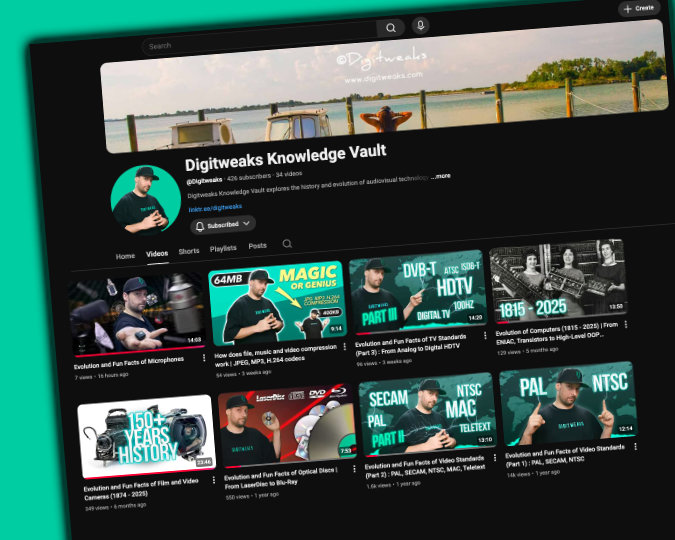
Task: Switch to the Home tab
Action: click(125, 256)
